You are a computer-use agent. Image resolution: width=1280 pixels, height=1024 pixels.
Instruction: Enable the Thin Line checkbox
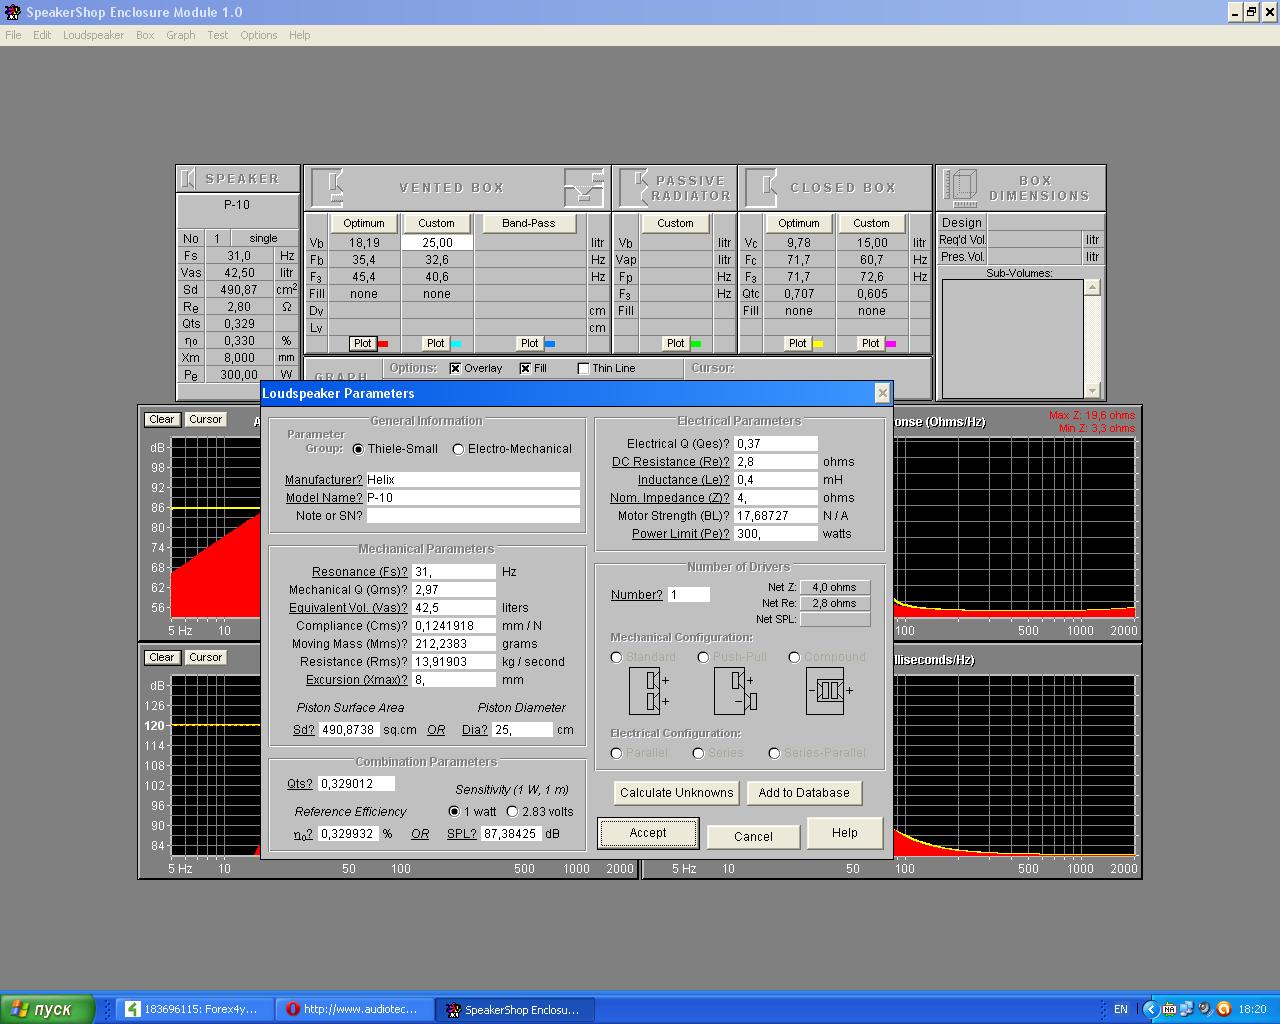584,369
